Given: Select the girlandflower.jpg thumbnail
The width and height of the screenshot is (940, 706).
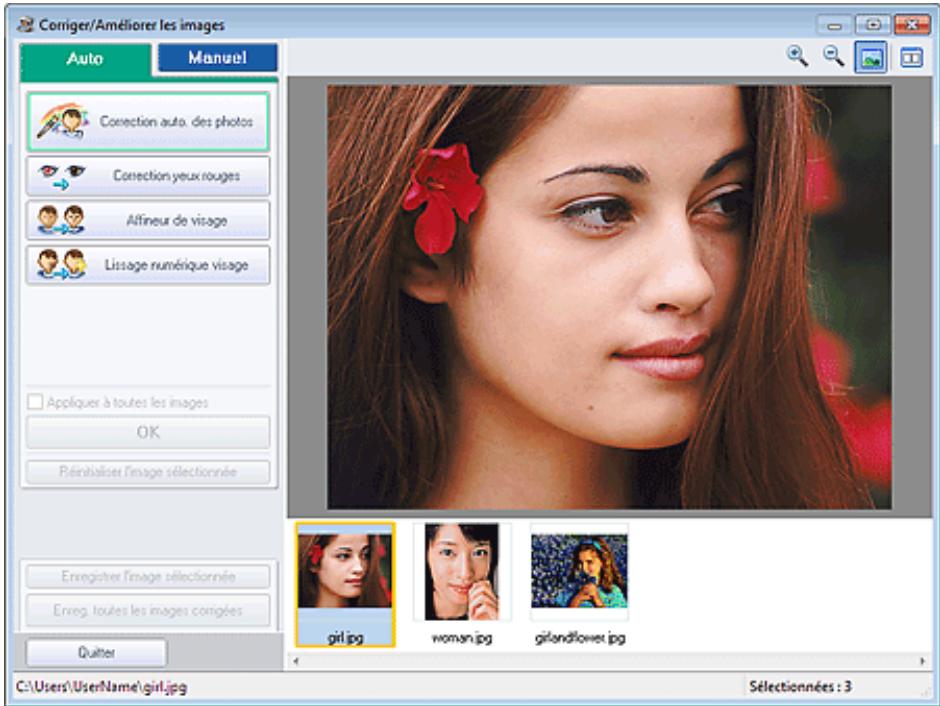Looking at the screenshot, I should tap(580, 584).
